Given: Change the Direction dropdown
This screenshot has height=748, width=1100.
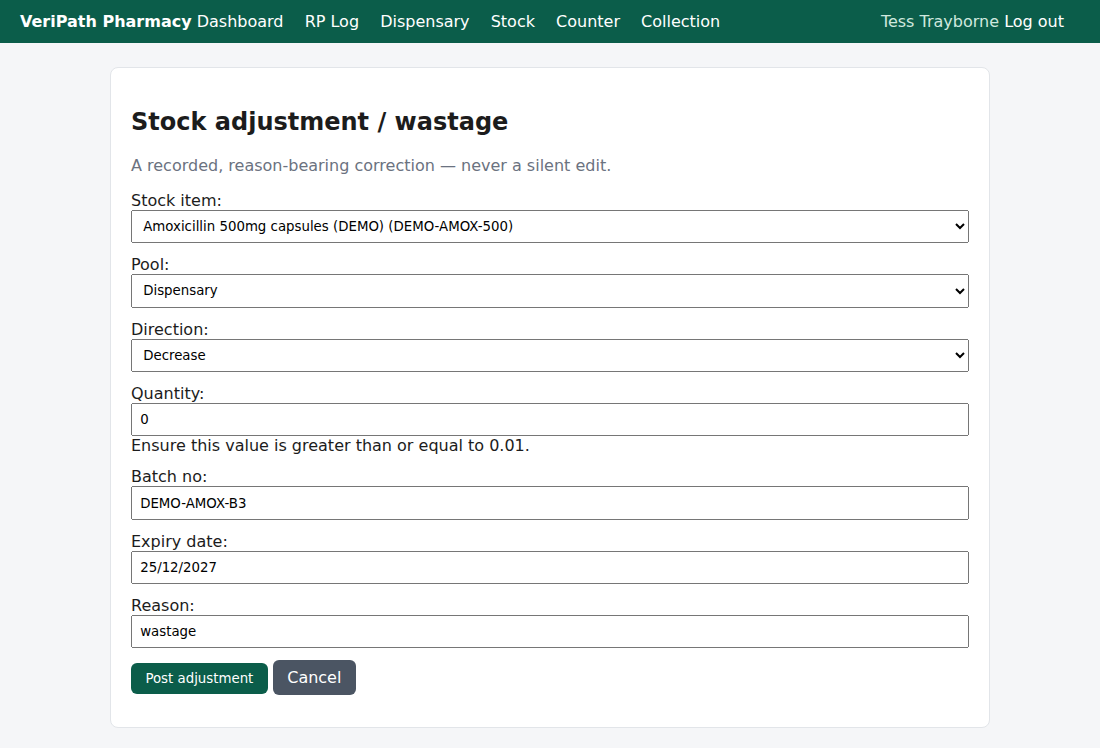Looking at the screenshot, I should [549, 355].
